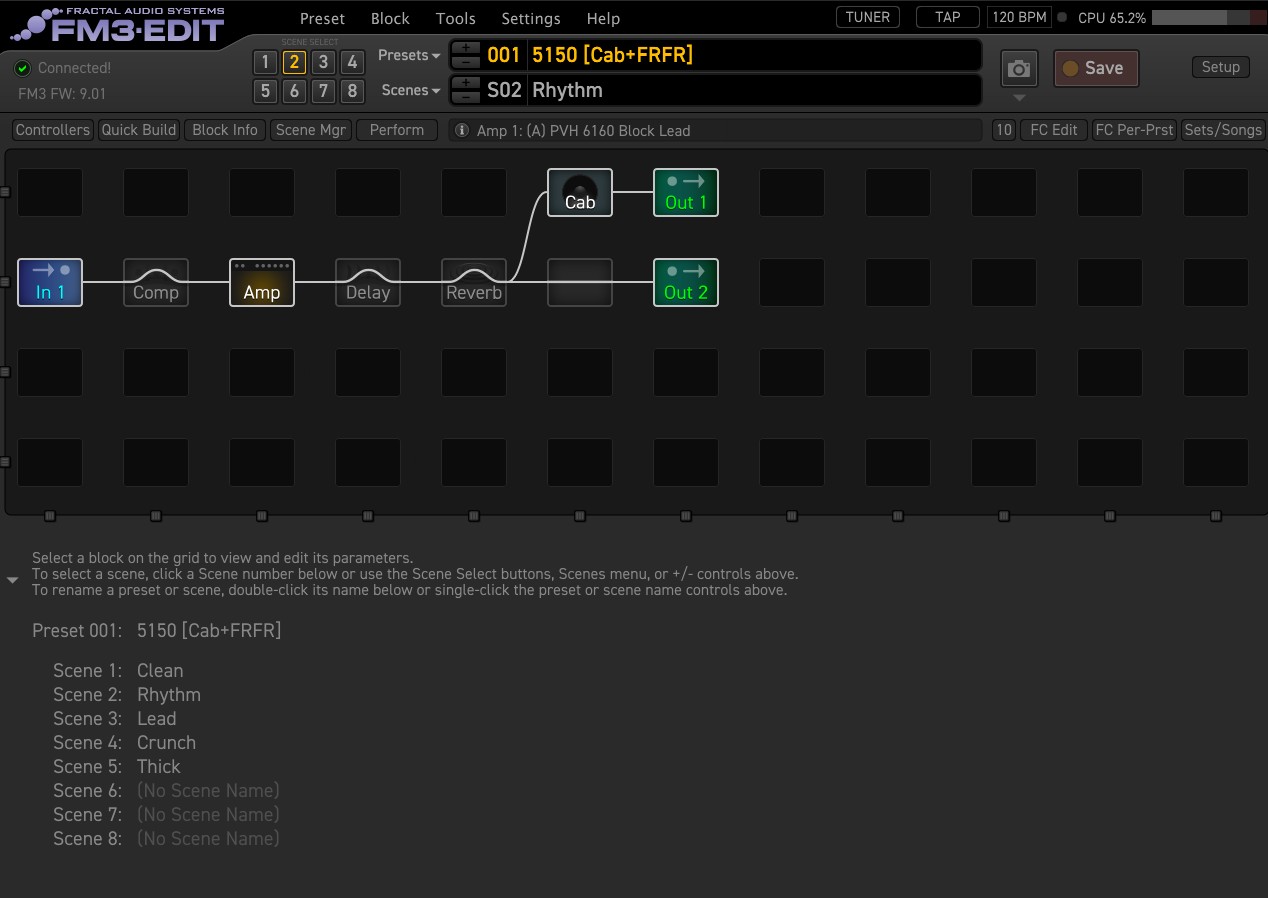Select the Cab block
This screenshot has height=898, width=1268.
(x=580, y=192)
